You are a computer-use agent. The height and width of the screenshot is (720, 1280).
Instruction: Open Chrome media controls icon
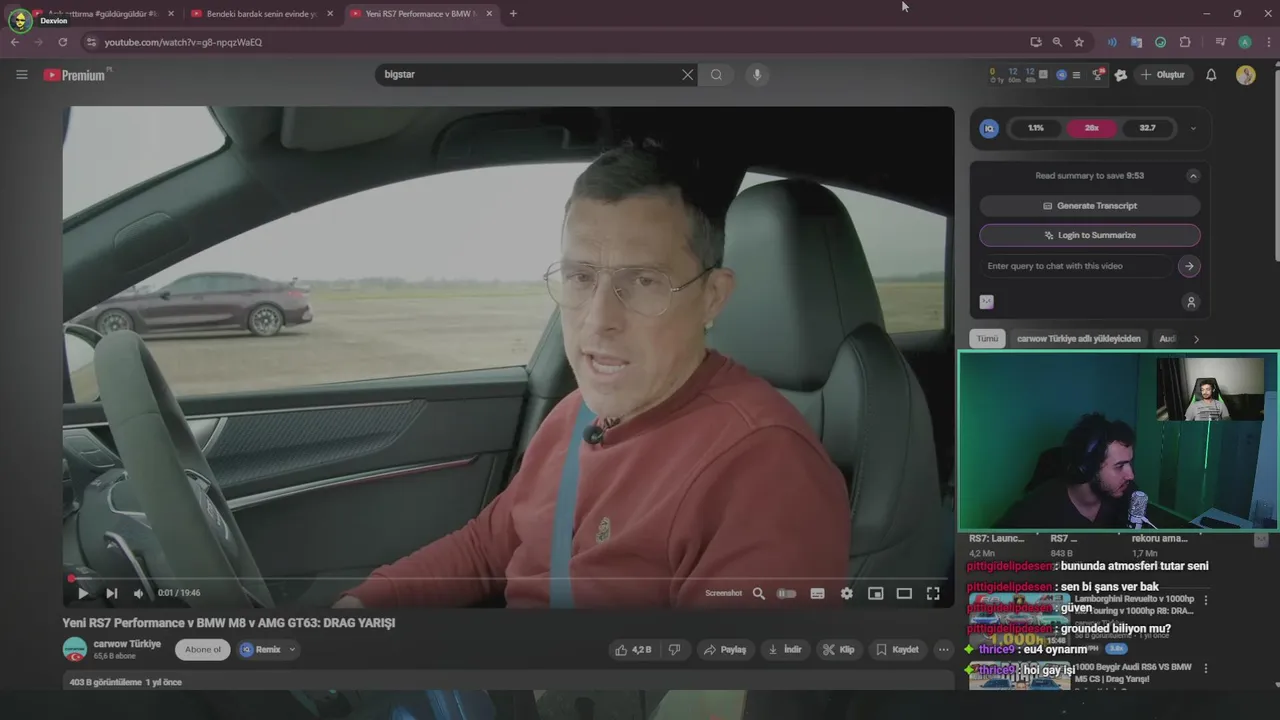1220,42
